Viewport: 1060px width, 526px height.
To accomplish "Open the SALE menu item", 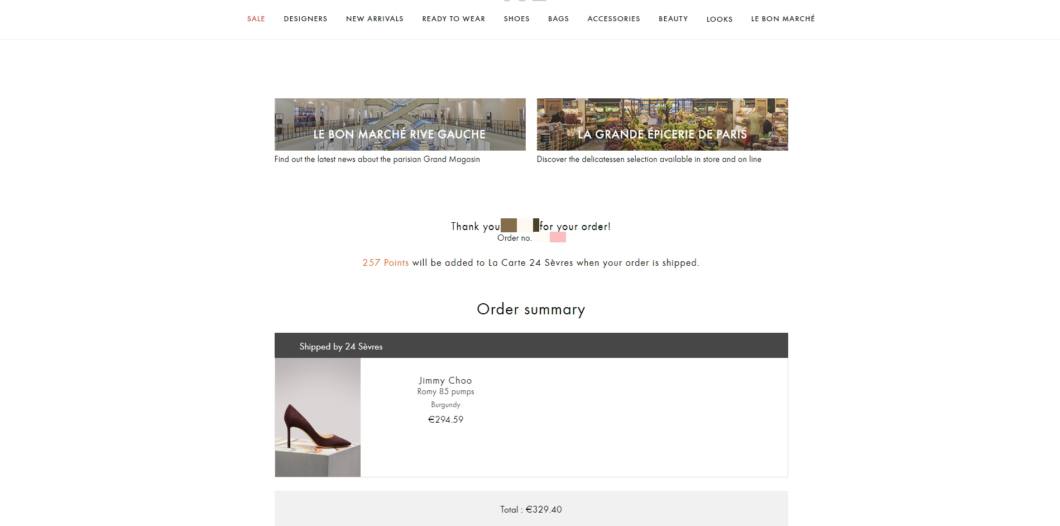I will (256, 19).
